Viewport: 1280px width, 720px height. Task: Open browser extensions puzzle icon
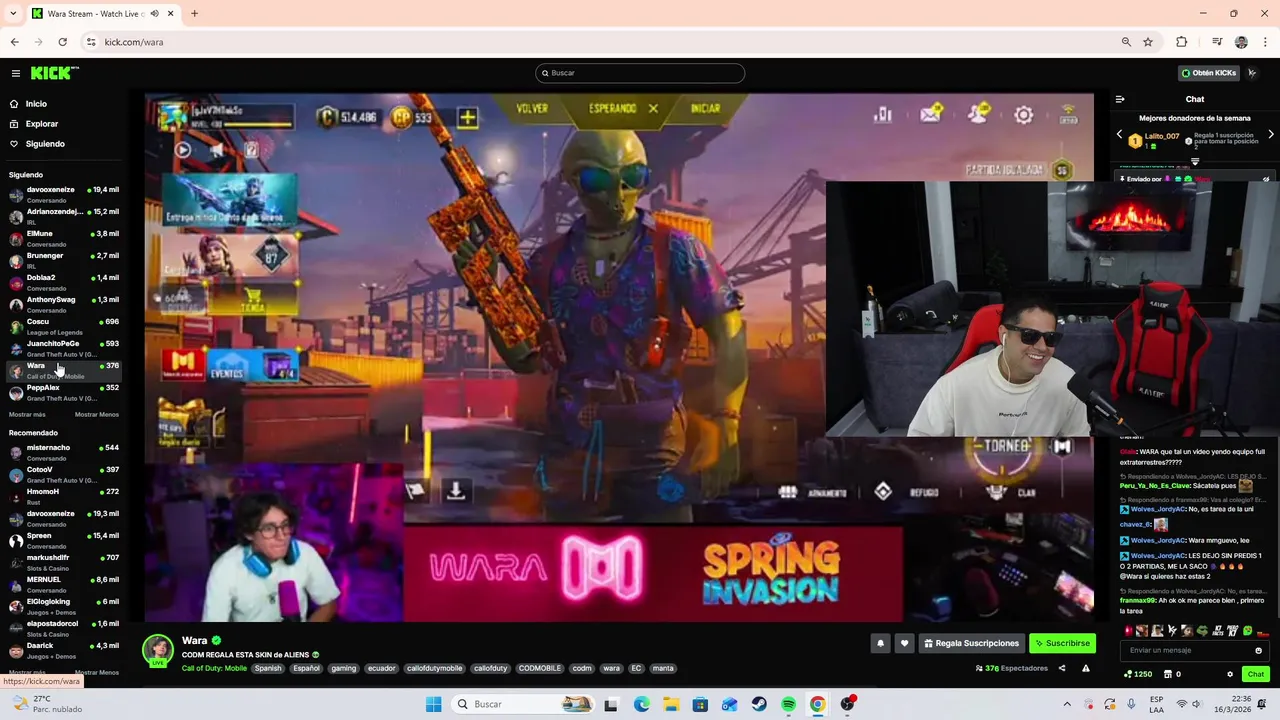(x=1182, y=42)
